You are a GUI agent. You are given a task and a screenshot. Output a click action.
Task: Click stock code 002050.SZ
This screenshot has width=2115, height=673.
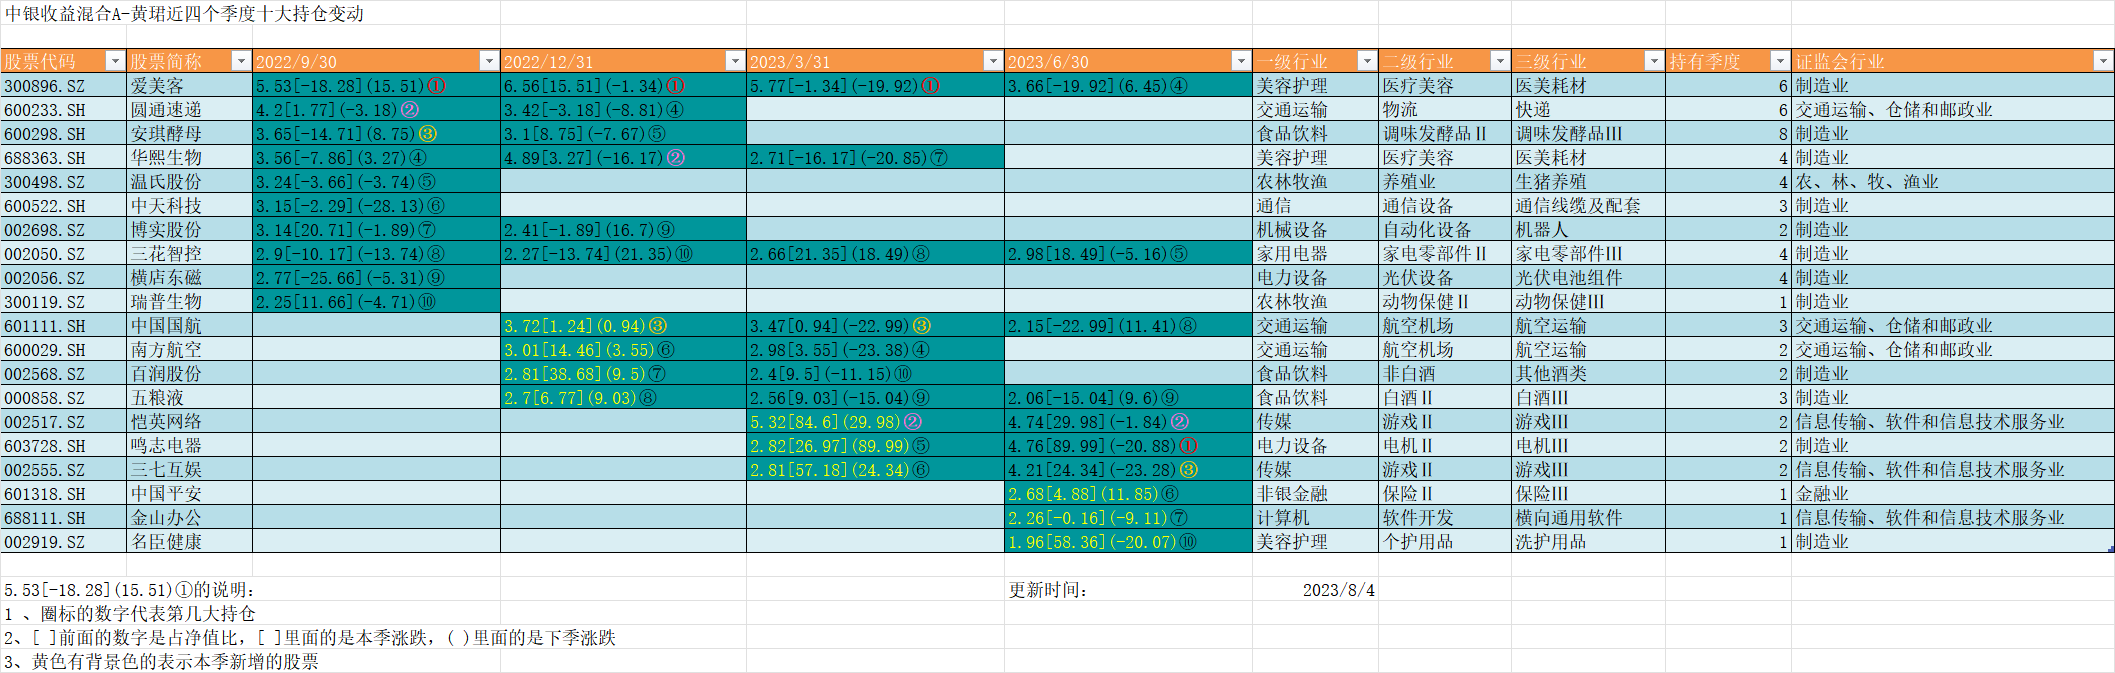pos(63,254)
